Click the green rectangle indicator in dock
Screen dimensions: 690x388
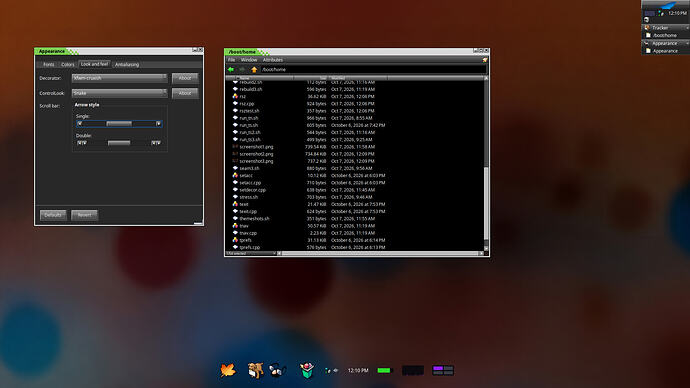coord(384,370)
